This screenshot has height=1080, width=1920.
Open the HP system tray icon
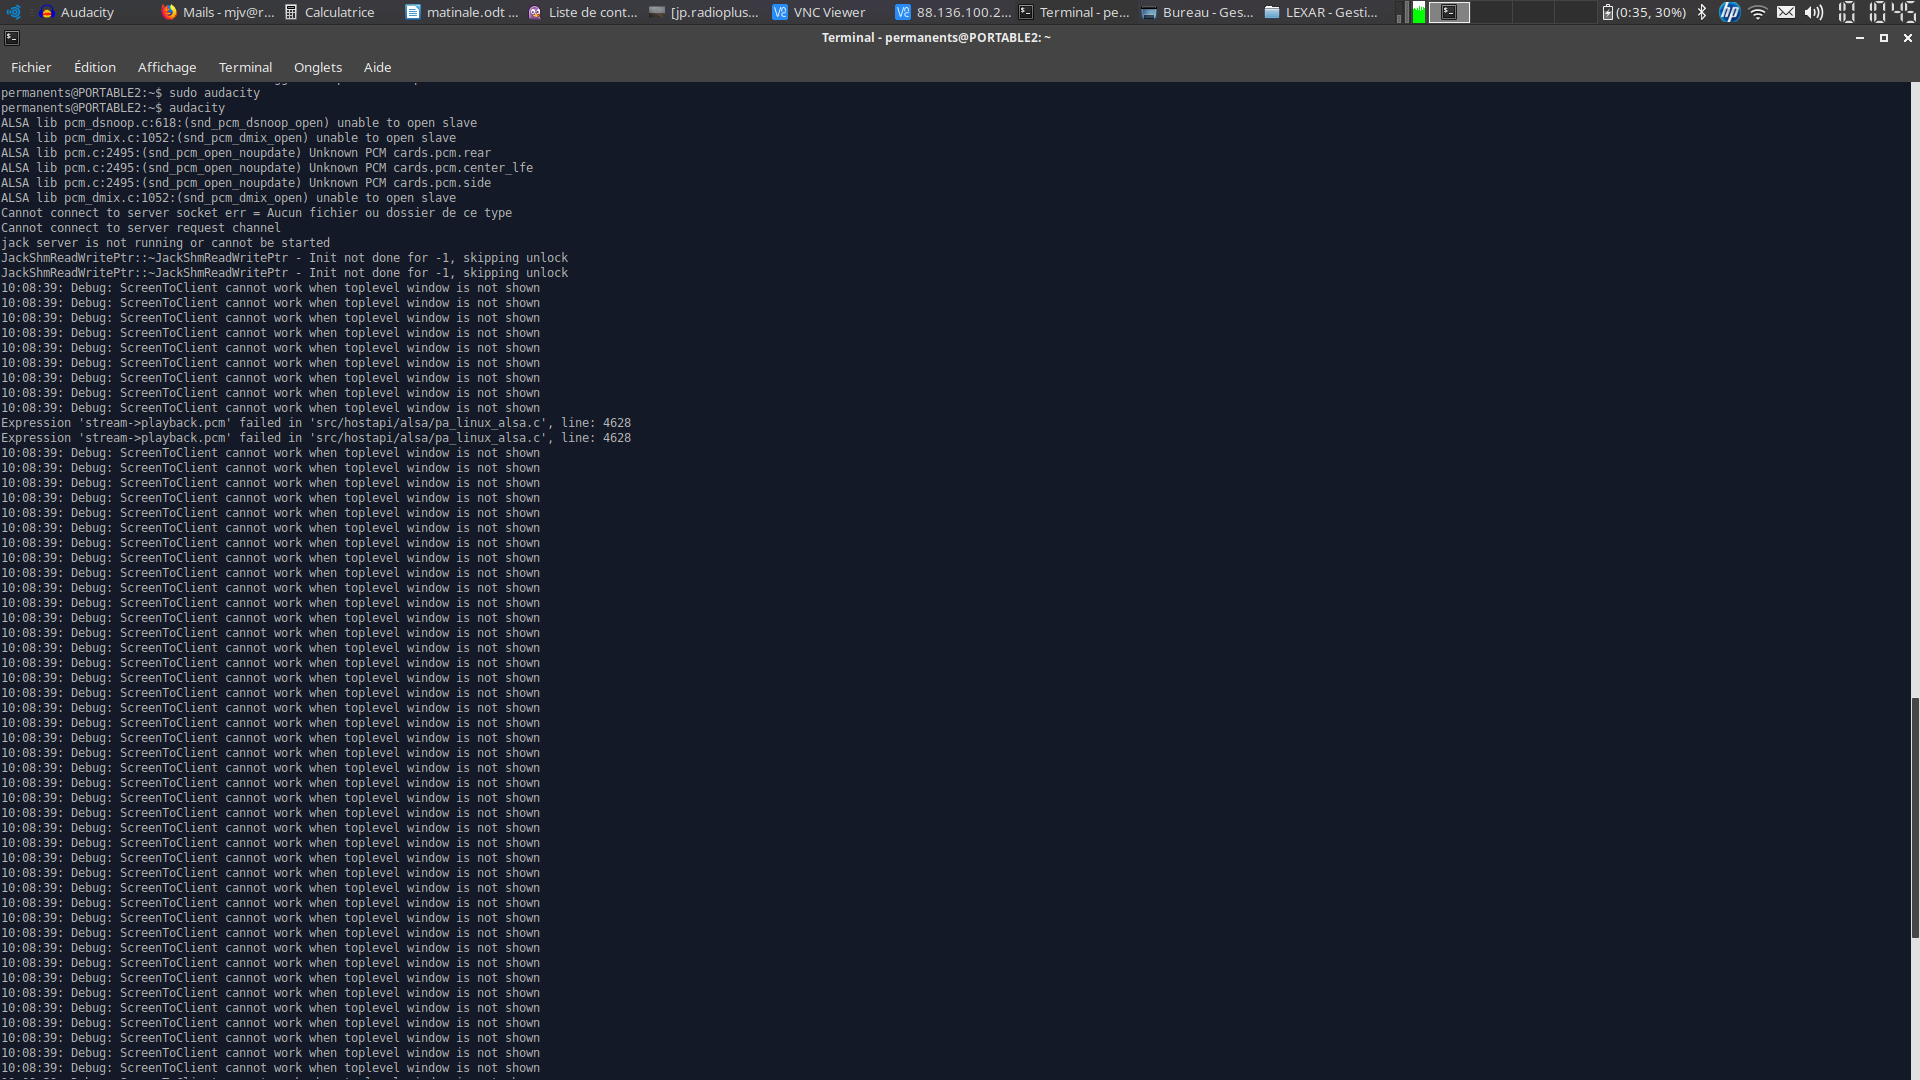click(1729, 12)
